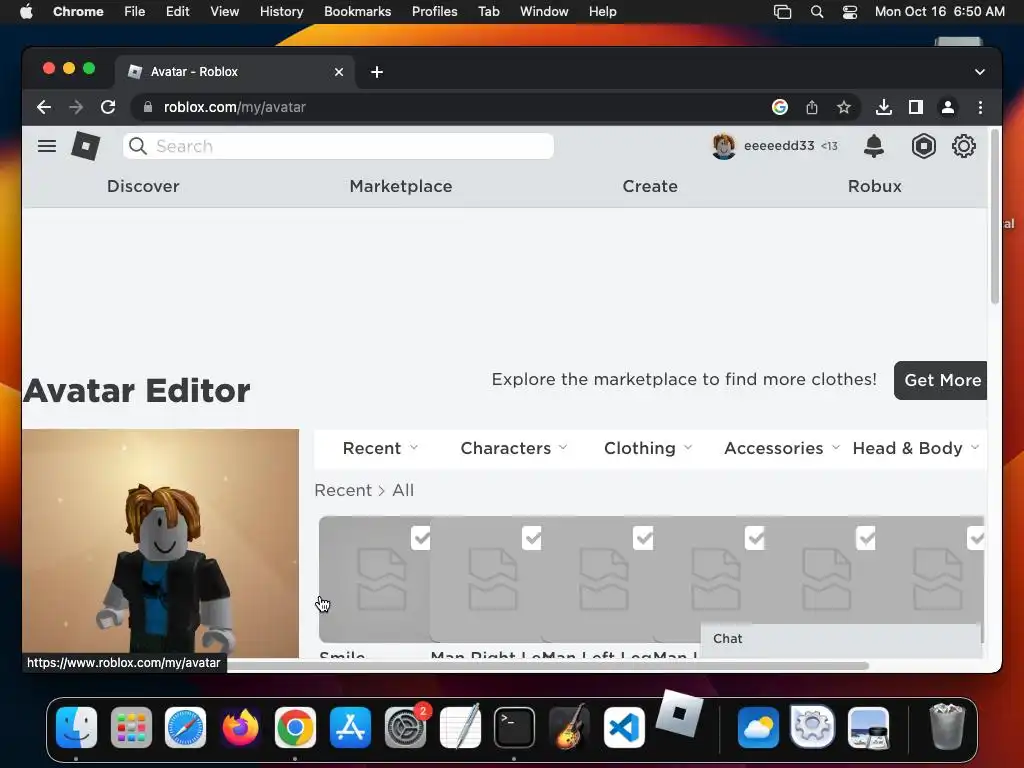
Task: Open GarageBand from the dock
Action: click(x=569, y=727)
